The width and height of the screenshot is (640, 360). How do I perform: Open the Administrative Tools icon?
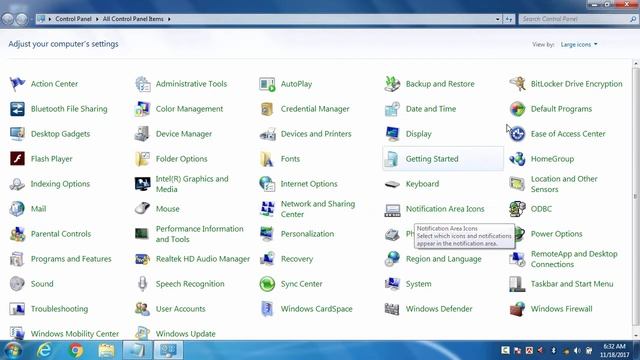tap(142, 84)
